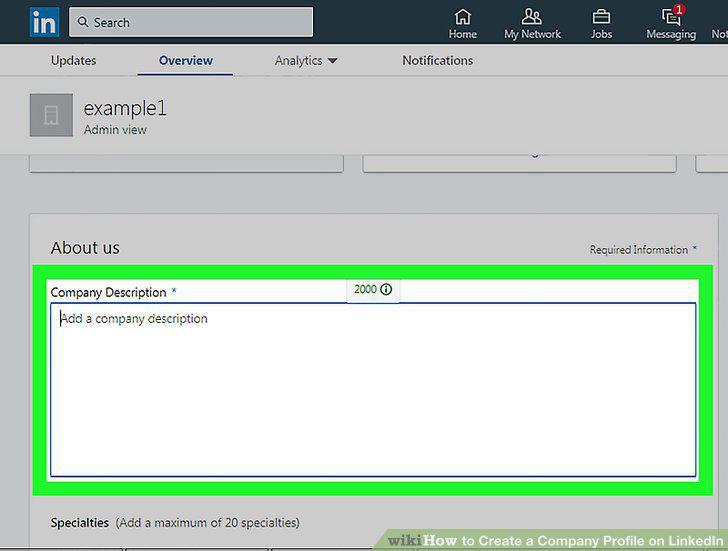
Task: Click the LinkedIn logo icon
Action: [x=44, y=22]
